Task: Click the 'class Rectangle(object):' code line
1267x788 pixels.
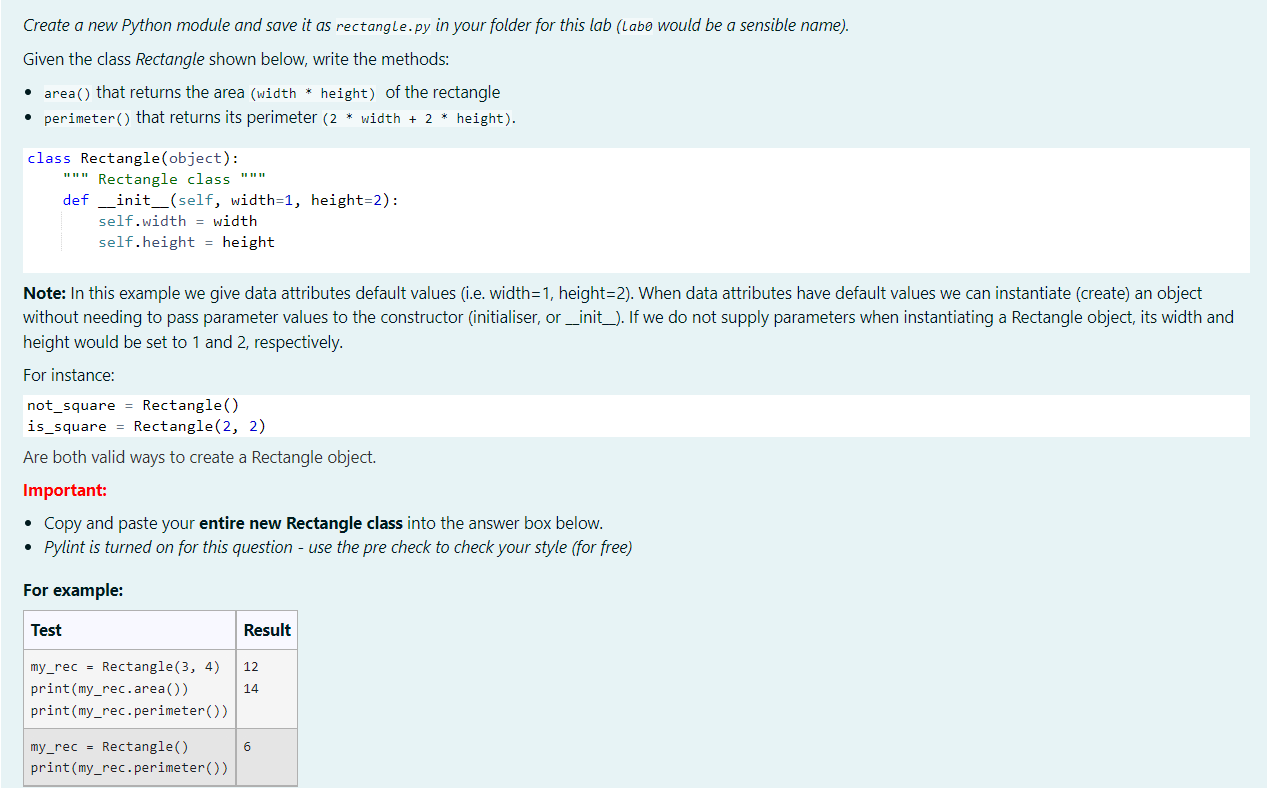Action: [133, 158]
